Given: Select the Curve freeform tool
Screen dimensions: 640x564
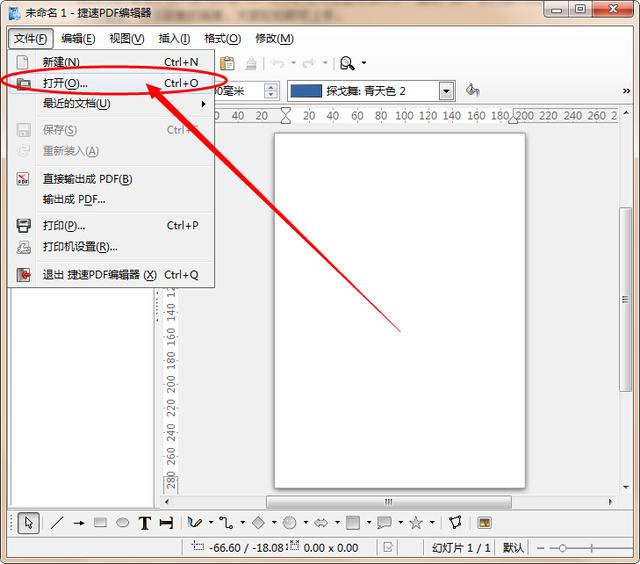Looking at the screenshot, I should coord(195,522).
